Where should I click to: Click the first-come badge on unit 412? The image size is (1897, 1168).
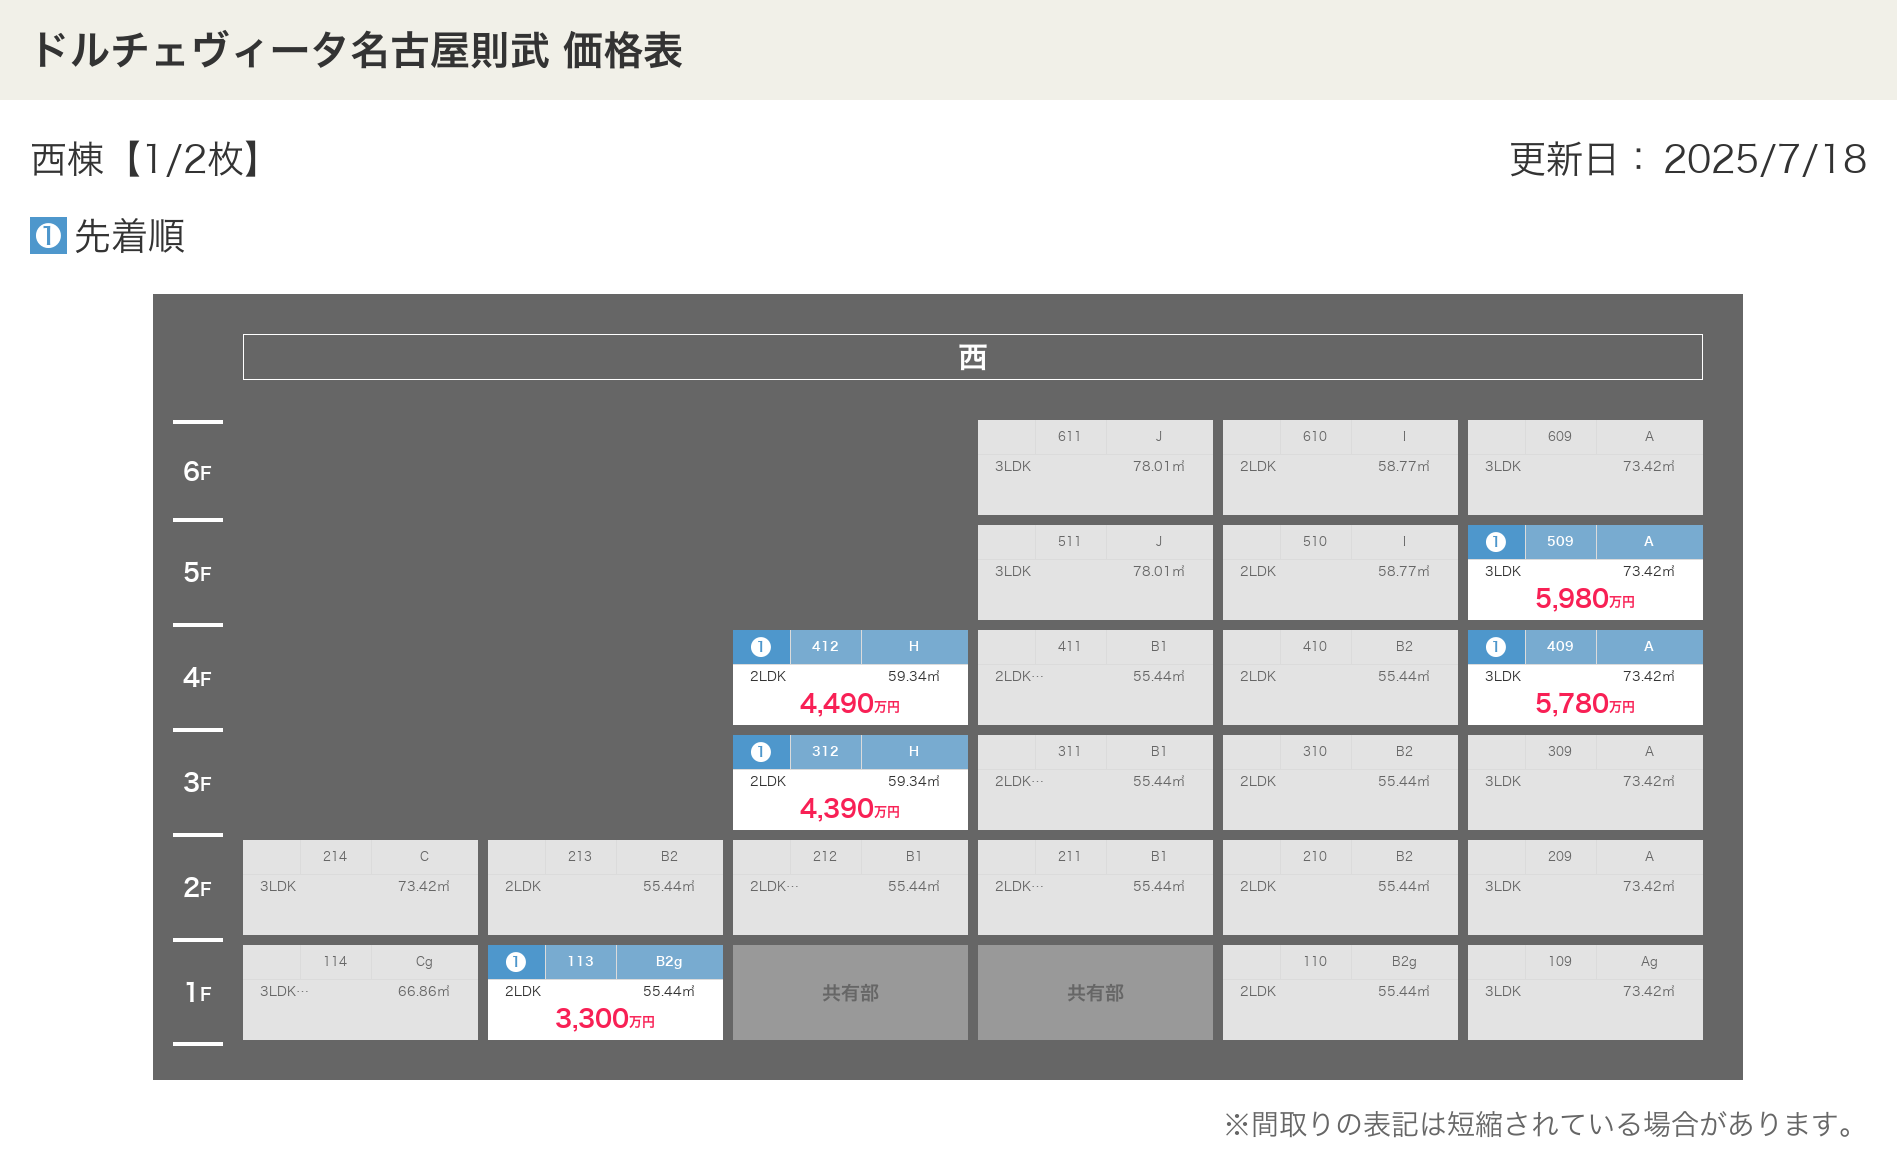click(760, 647)
